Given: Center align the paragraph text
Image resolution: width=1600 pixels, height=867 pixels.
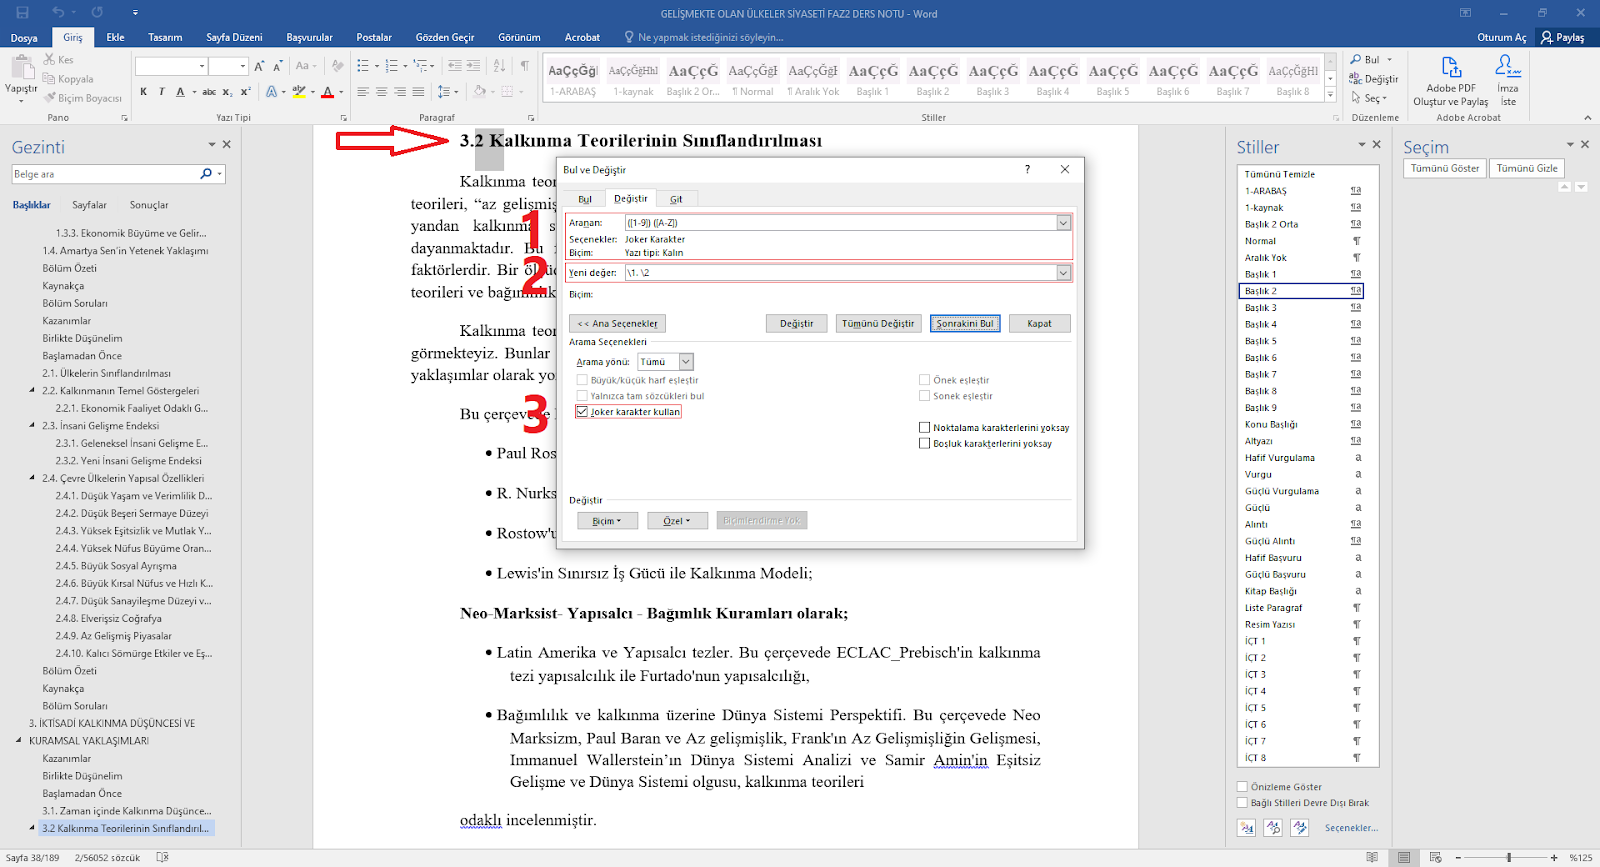Looking at the screenshot, I should coord(381,92).
